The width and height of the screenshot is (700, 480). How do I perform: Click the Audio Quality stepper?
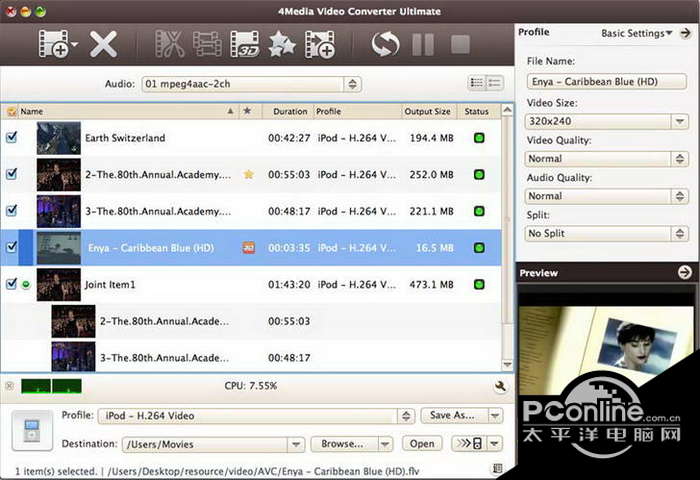pos(679,196)
